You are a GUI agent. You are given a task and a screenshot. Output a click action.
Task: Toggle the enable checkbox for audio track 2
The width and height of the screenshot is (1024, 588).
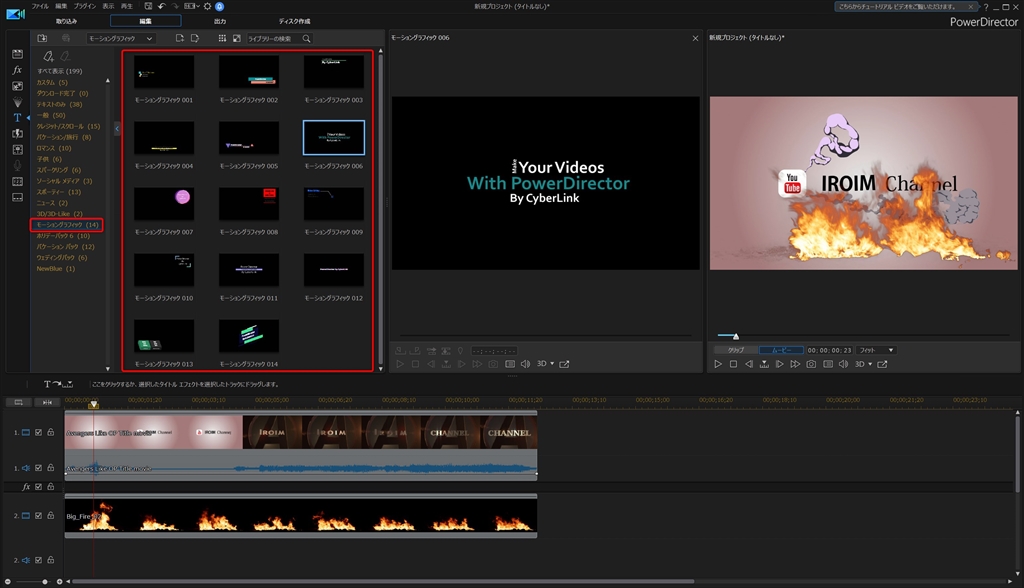coord(39,560)
